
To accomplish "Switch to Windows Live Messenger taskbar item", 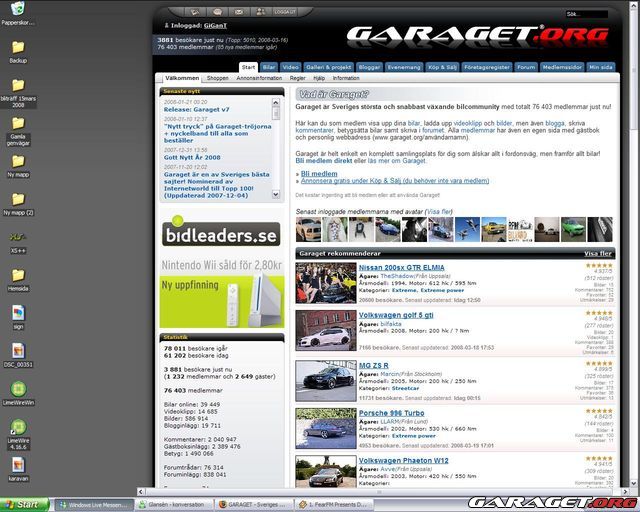I will [94, 505].
